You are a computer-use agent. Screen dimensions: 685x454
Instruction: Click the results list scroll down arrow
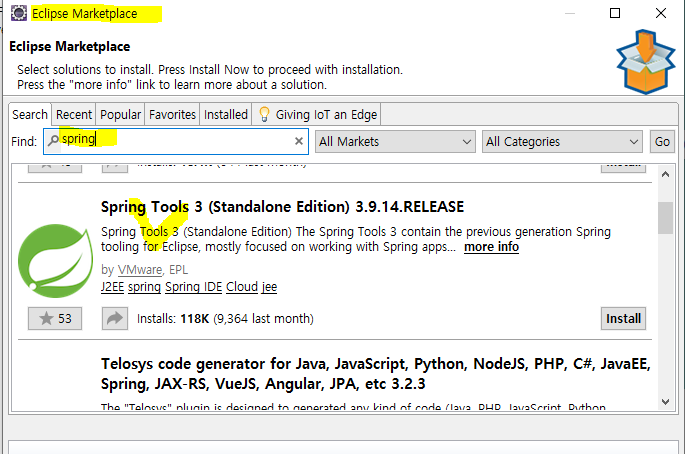pyautogui.click(x=665, y=402)
